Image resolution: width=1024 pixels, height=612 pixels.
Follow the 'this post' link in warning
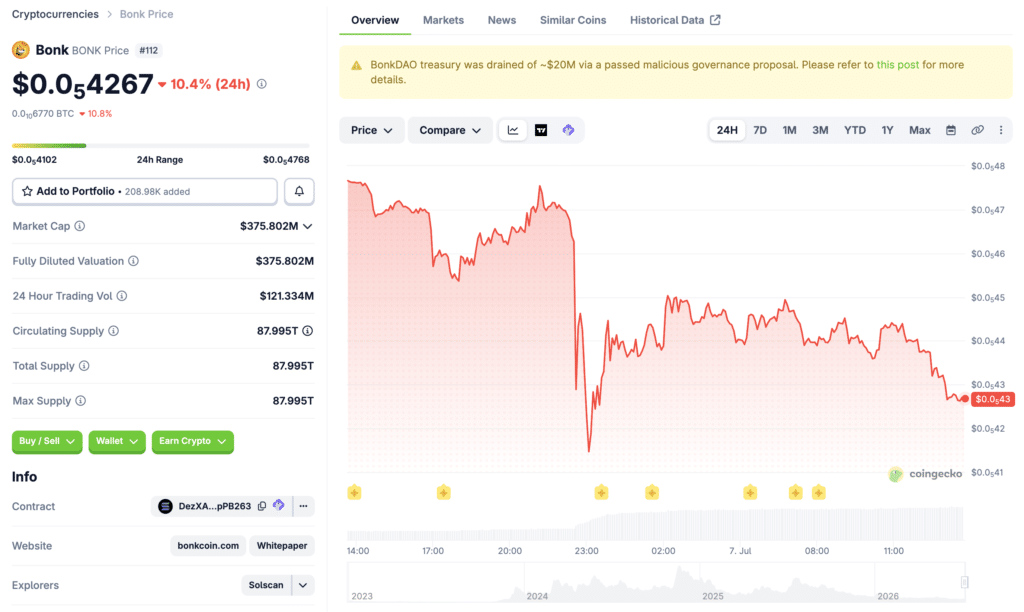[x=897, y=65]
